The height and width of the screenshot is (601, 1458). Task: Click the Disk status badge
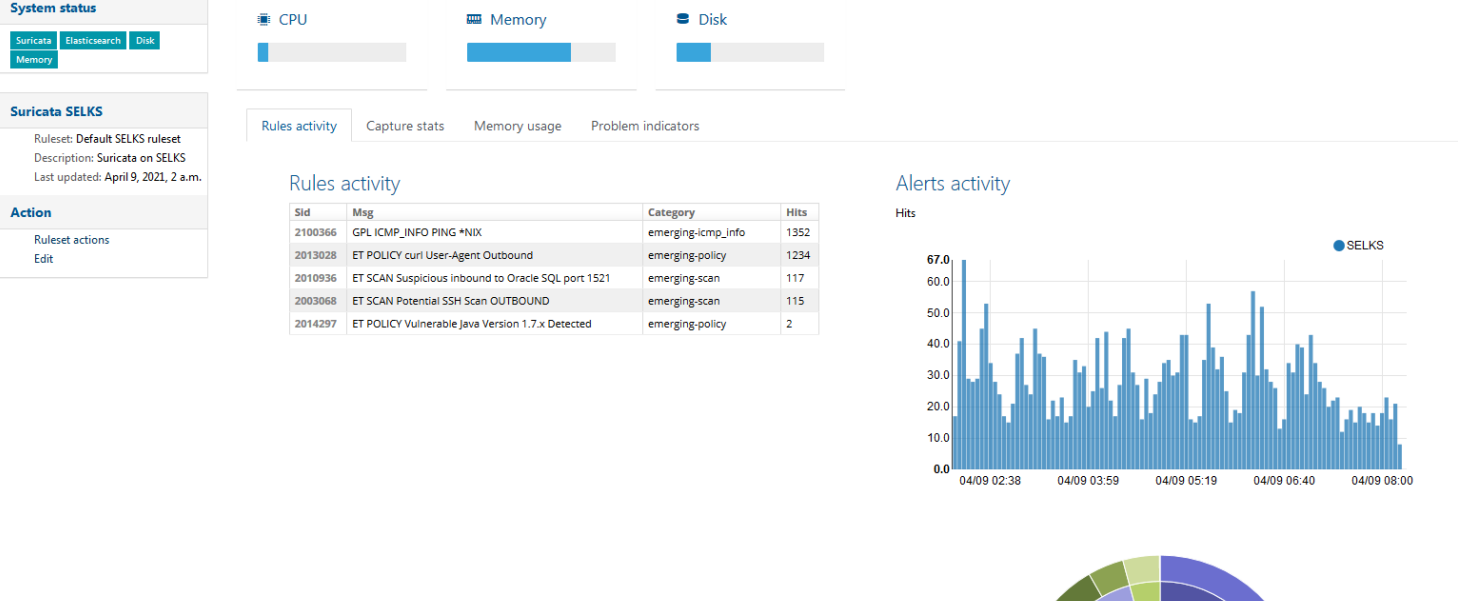[145, 41]
